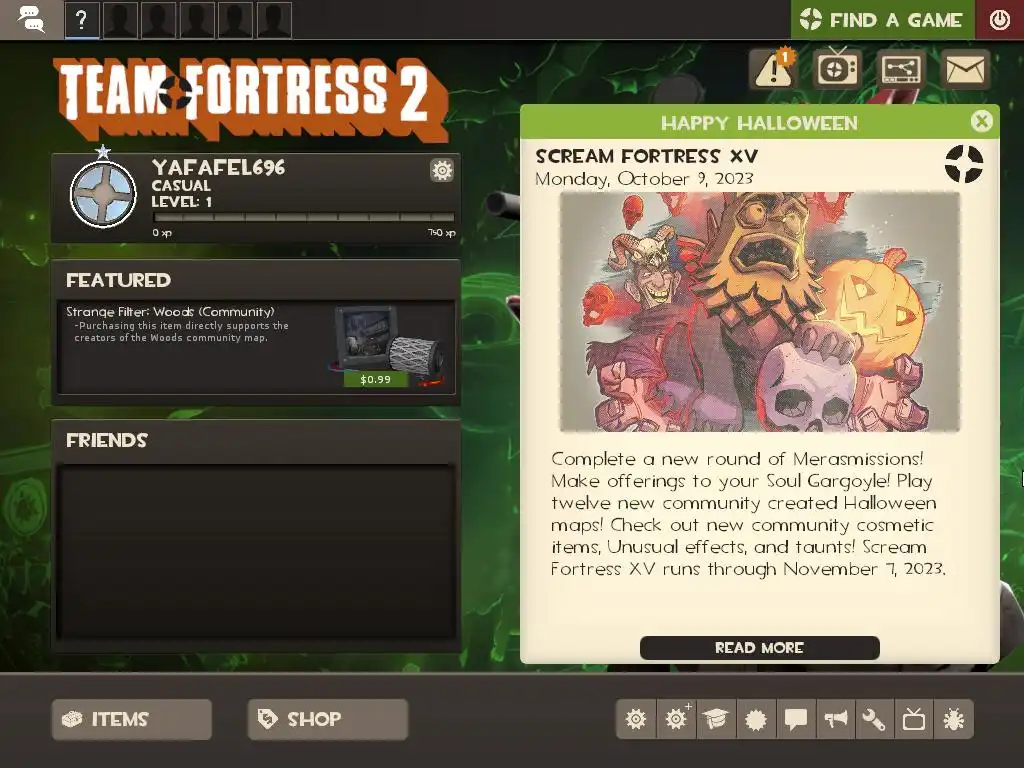Open the envelope mail messages icon
This screenshot has height=768, width=1024.
(x=965, y=69)
